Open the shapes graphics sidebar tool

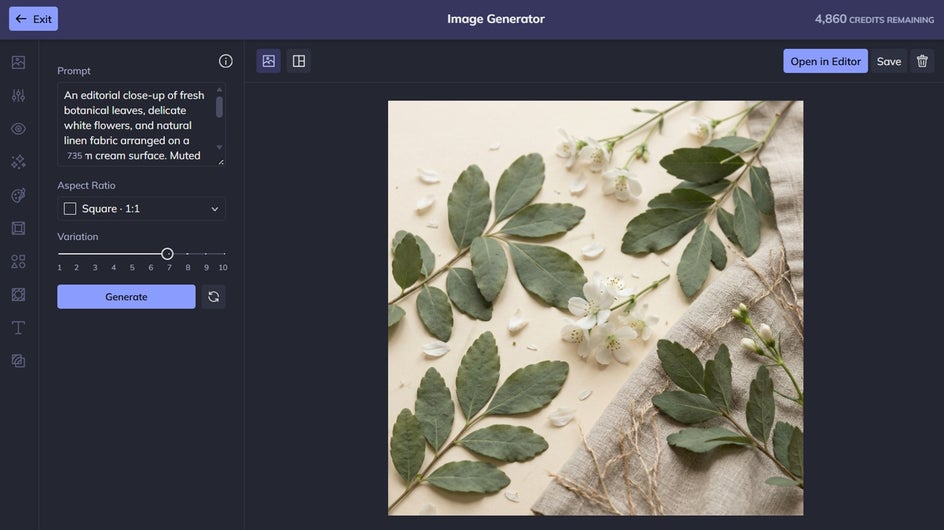point(18,261)
